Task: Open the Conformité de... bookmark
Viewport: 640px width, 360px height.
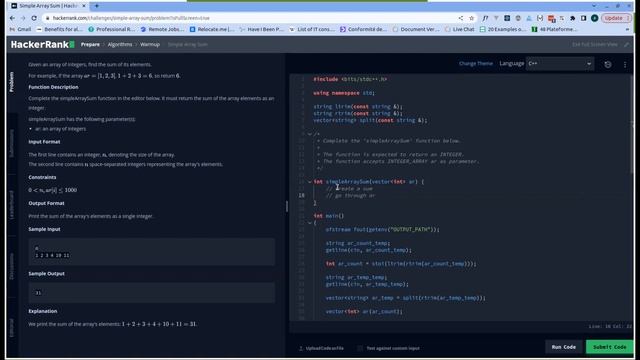Action: [x=363, y=29]
